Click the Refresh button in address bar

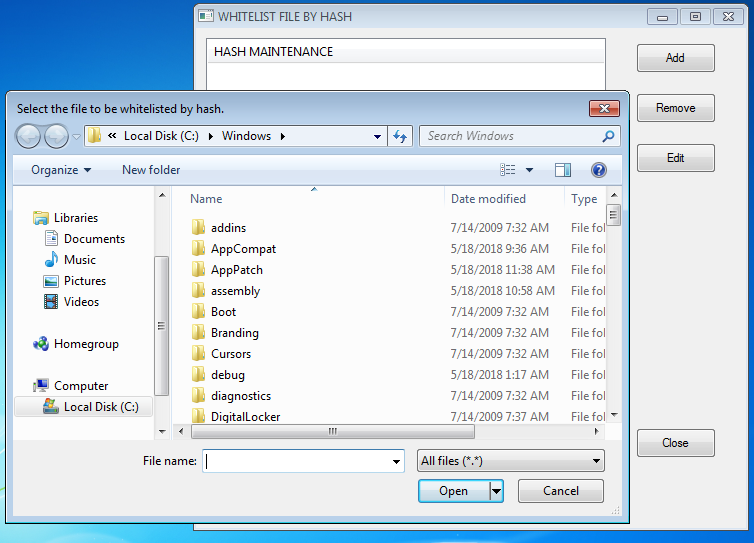coord(400,137)
